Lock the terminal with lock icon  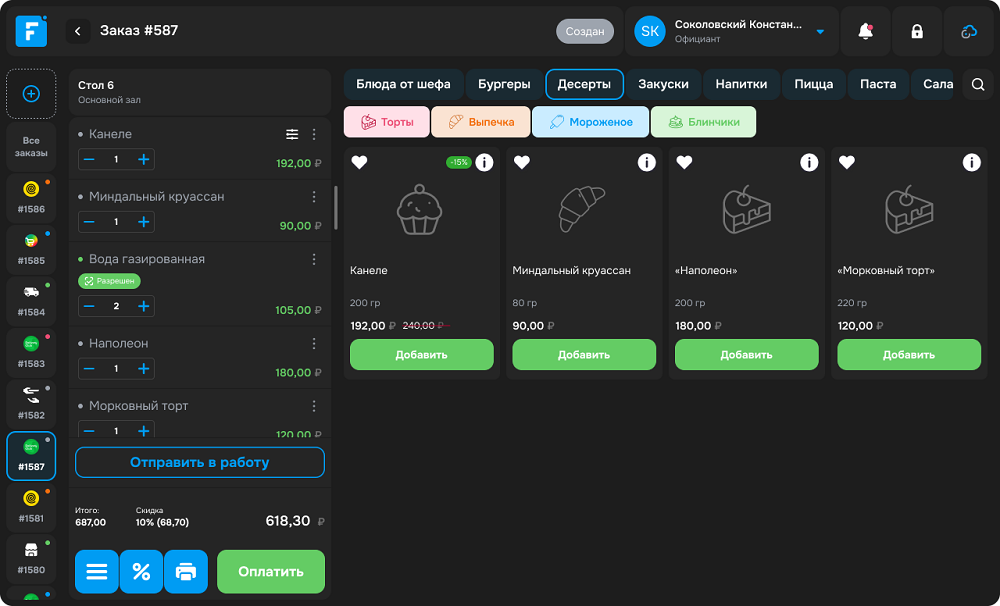(915, 31)
